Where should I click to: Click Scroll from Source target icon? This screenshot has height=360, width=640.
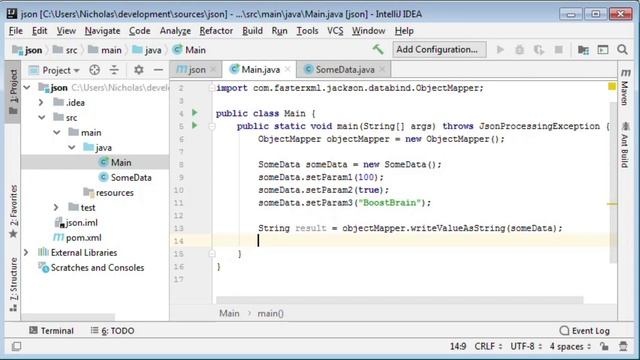pos(95,70)
